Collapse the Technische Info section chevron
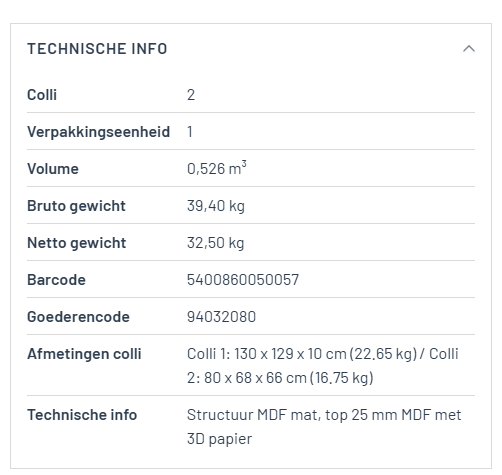Viewport: 502px width, 475px height. coord(469,49)
